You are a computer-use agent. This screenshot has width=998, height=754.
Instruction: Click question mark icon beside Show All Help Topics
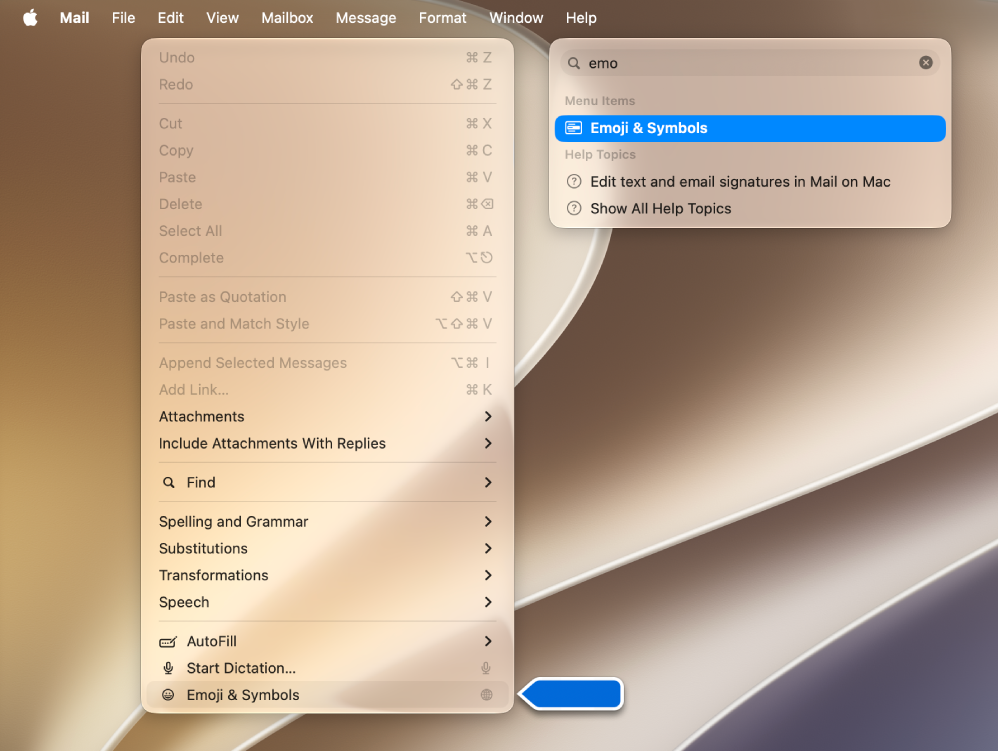coord(573,208)
